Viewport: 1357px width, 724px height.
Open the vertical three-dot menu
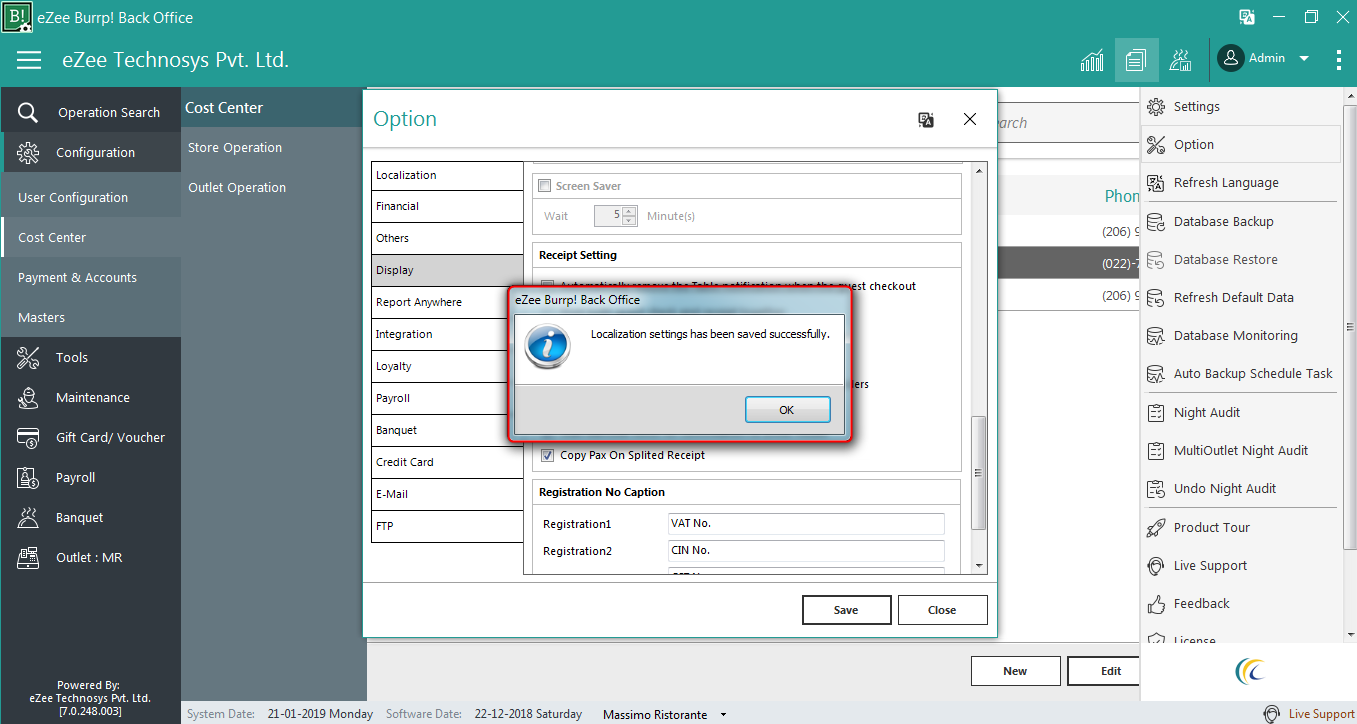[x=1339, y=59]
